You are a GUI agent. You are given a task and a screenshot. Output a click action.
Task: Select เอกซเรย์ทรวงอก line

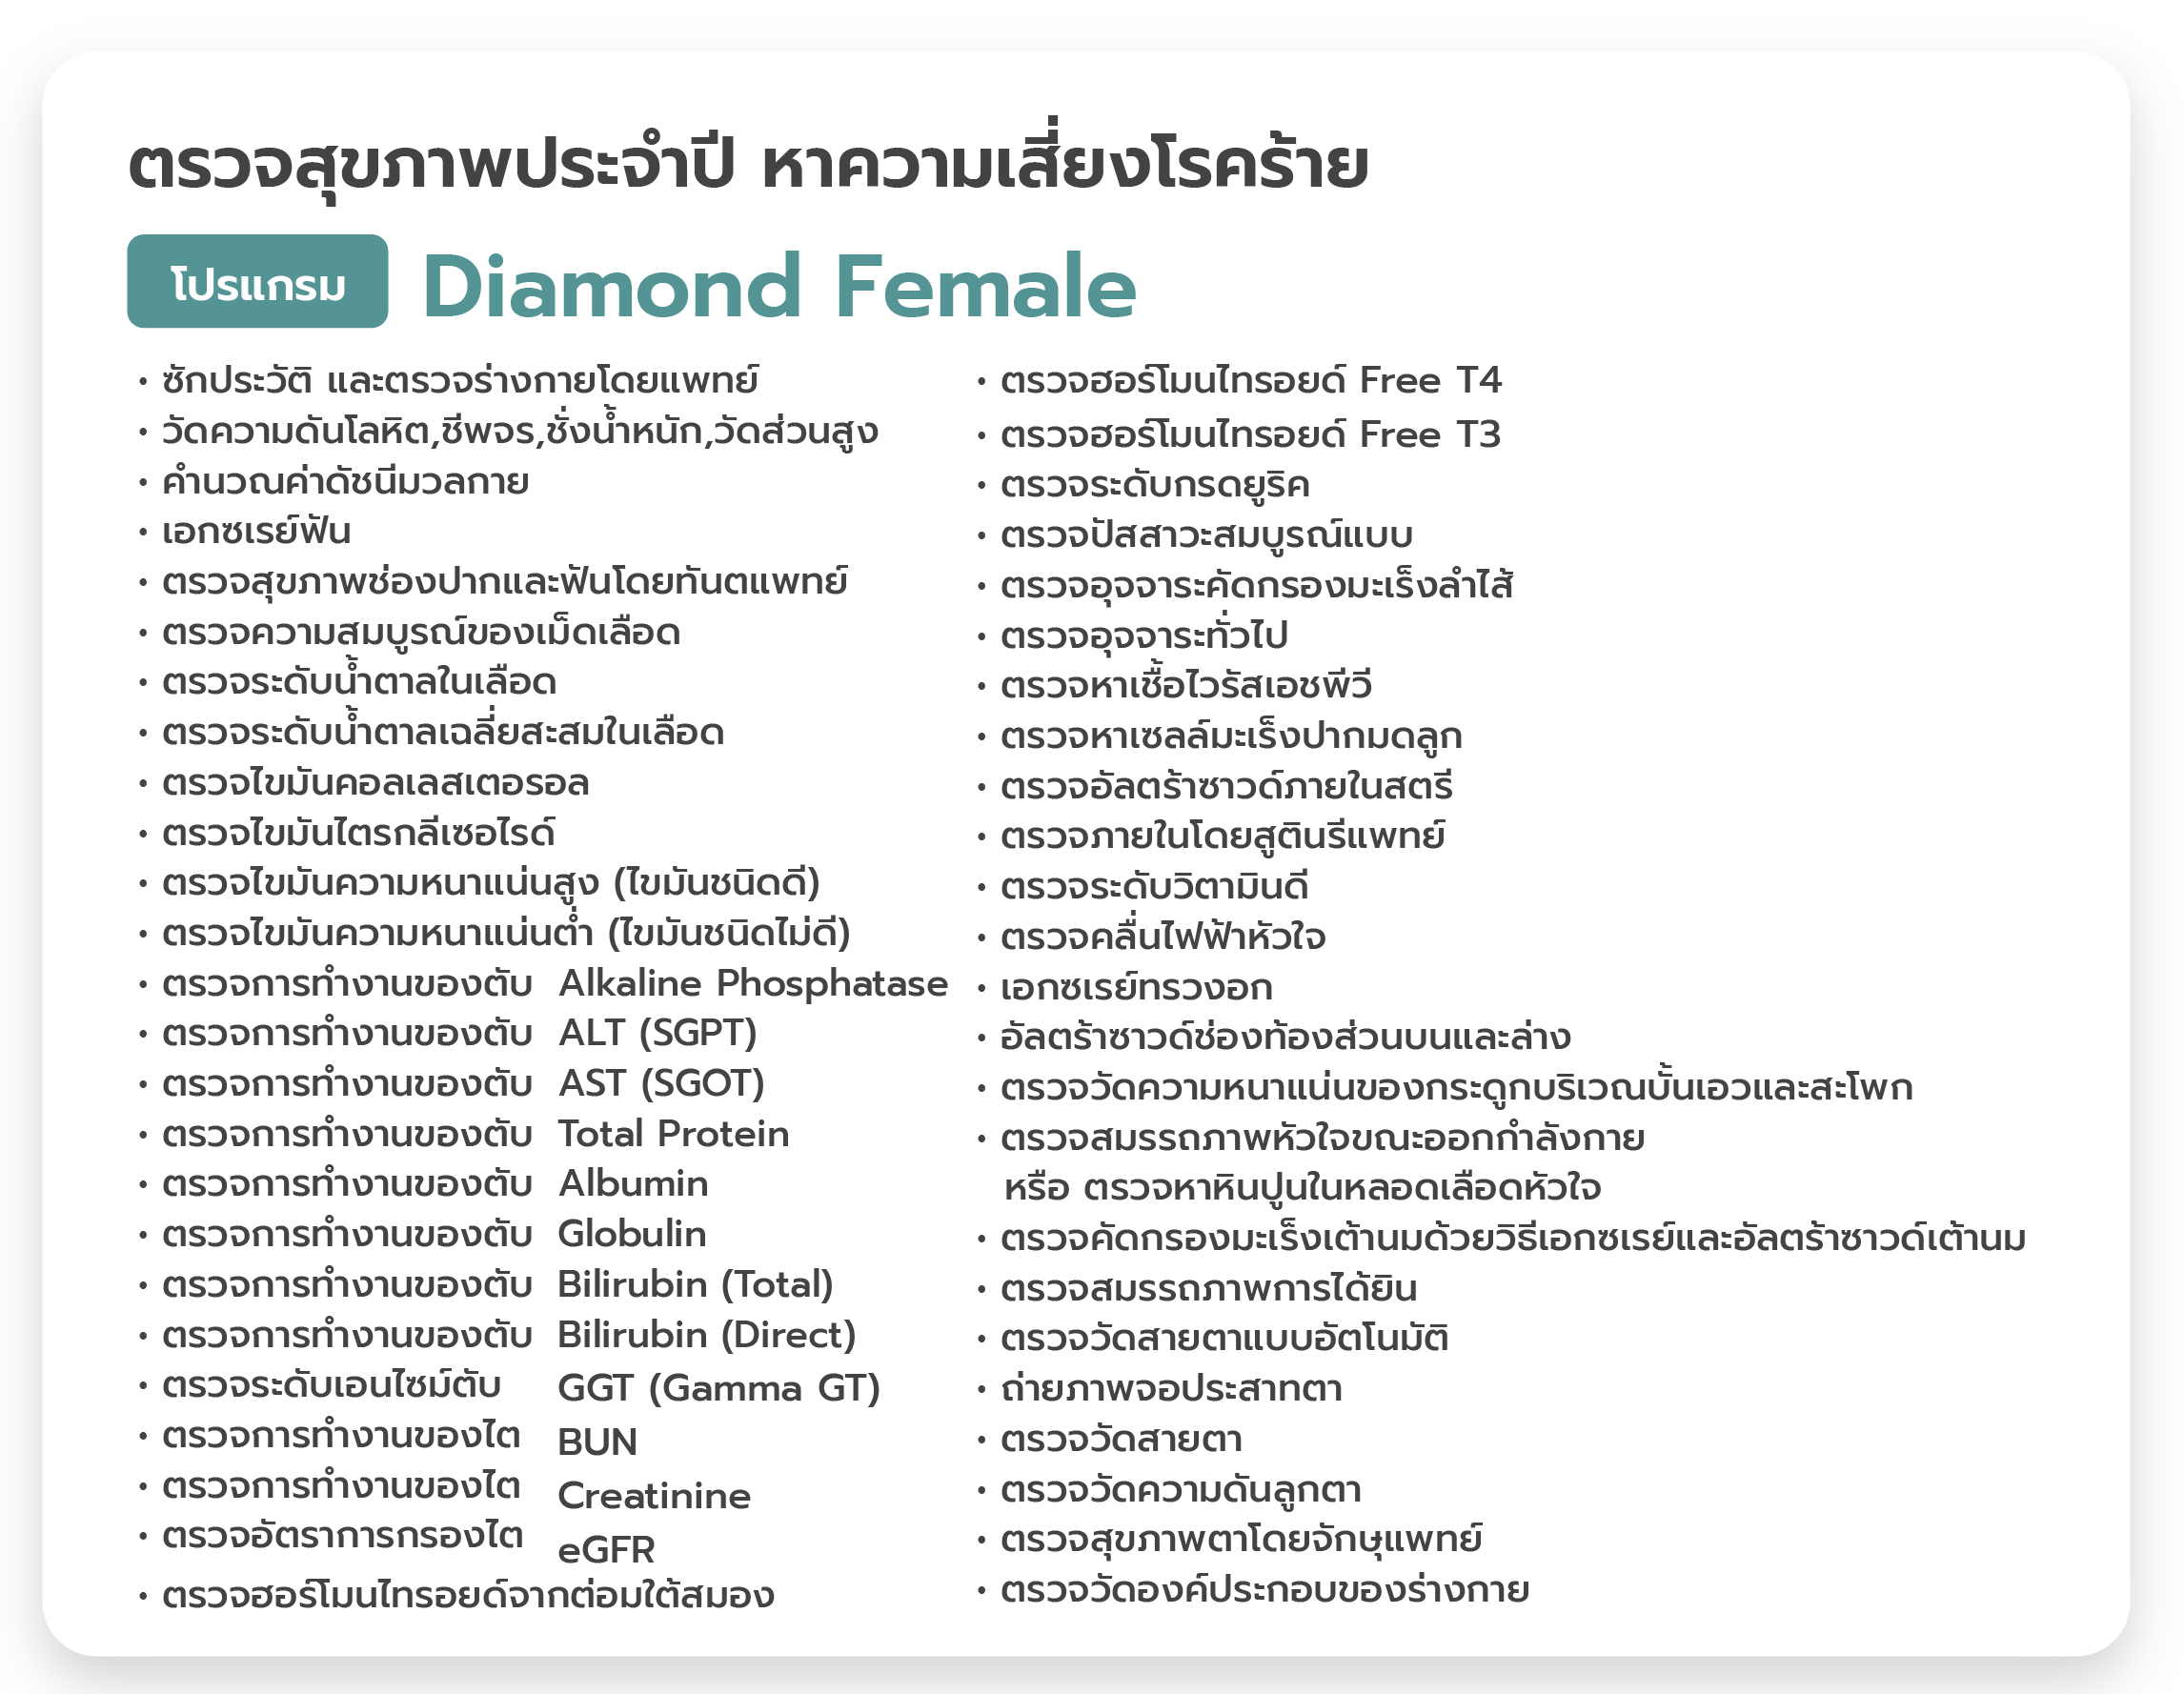tap(1136, 987)
